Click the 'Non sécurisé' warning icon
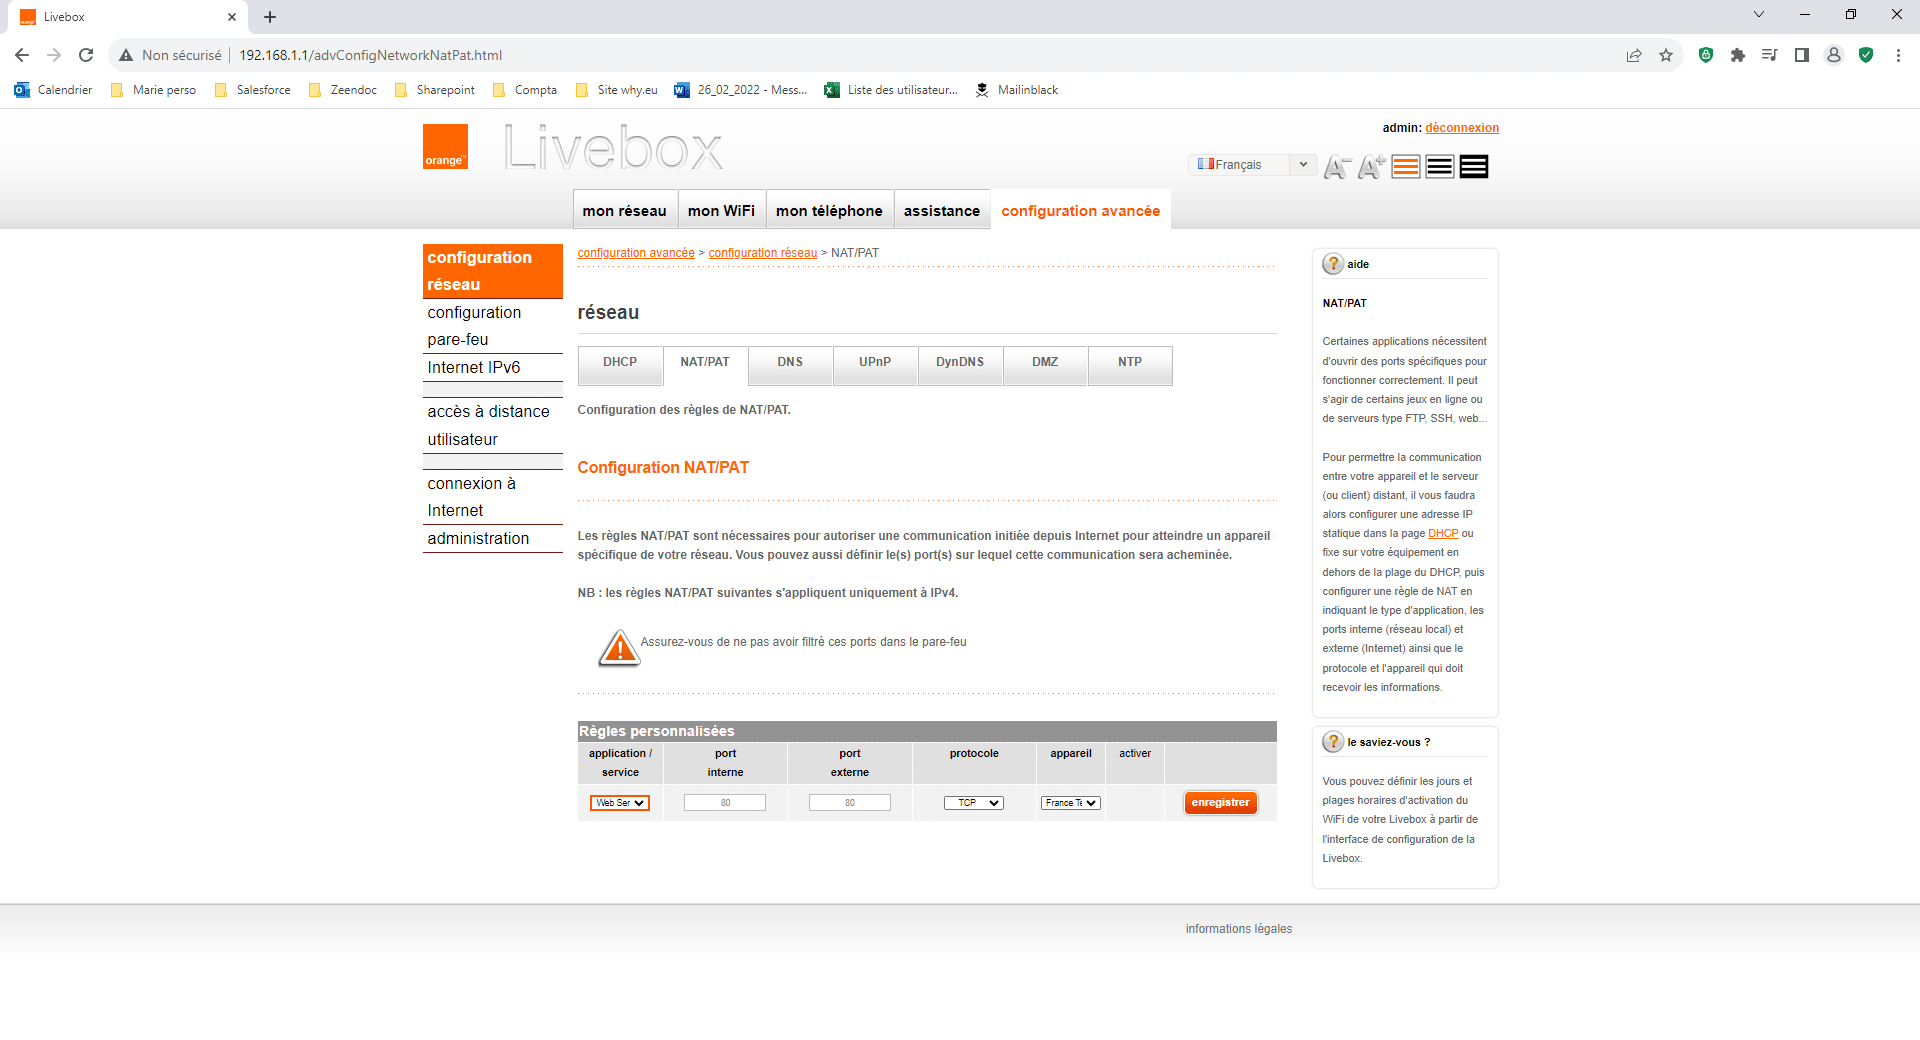This screenshot has width=1920, height=1040. coord(126,55)
